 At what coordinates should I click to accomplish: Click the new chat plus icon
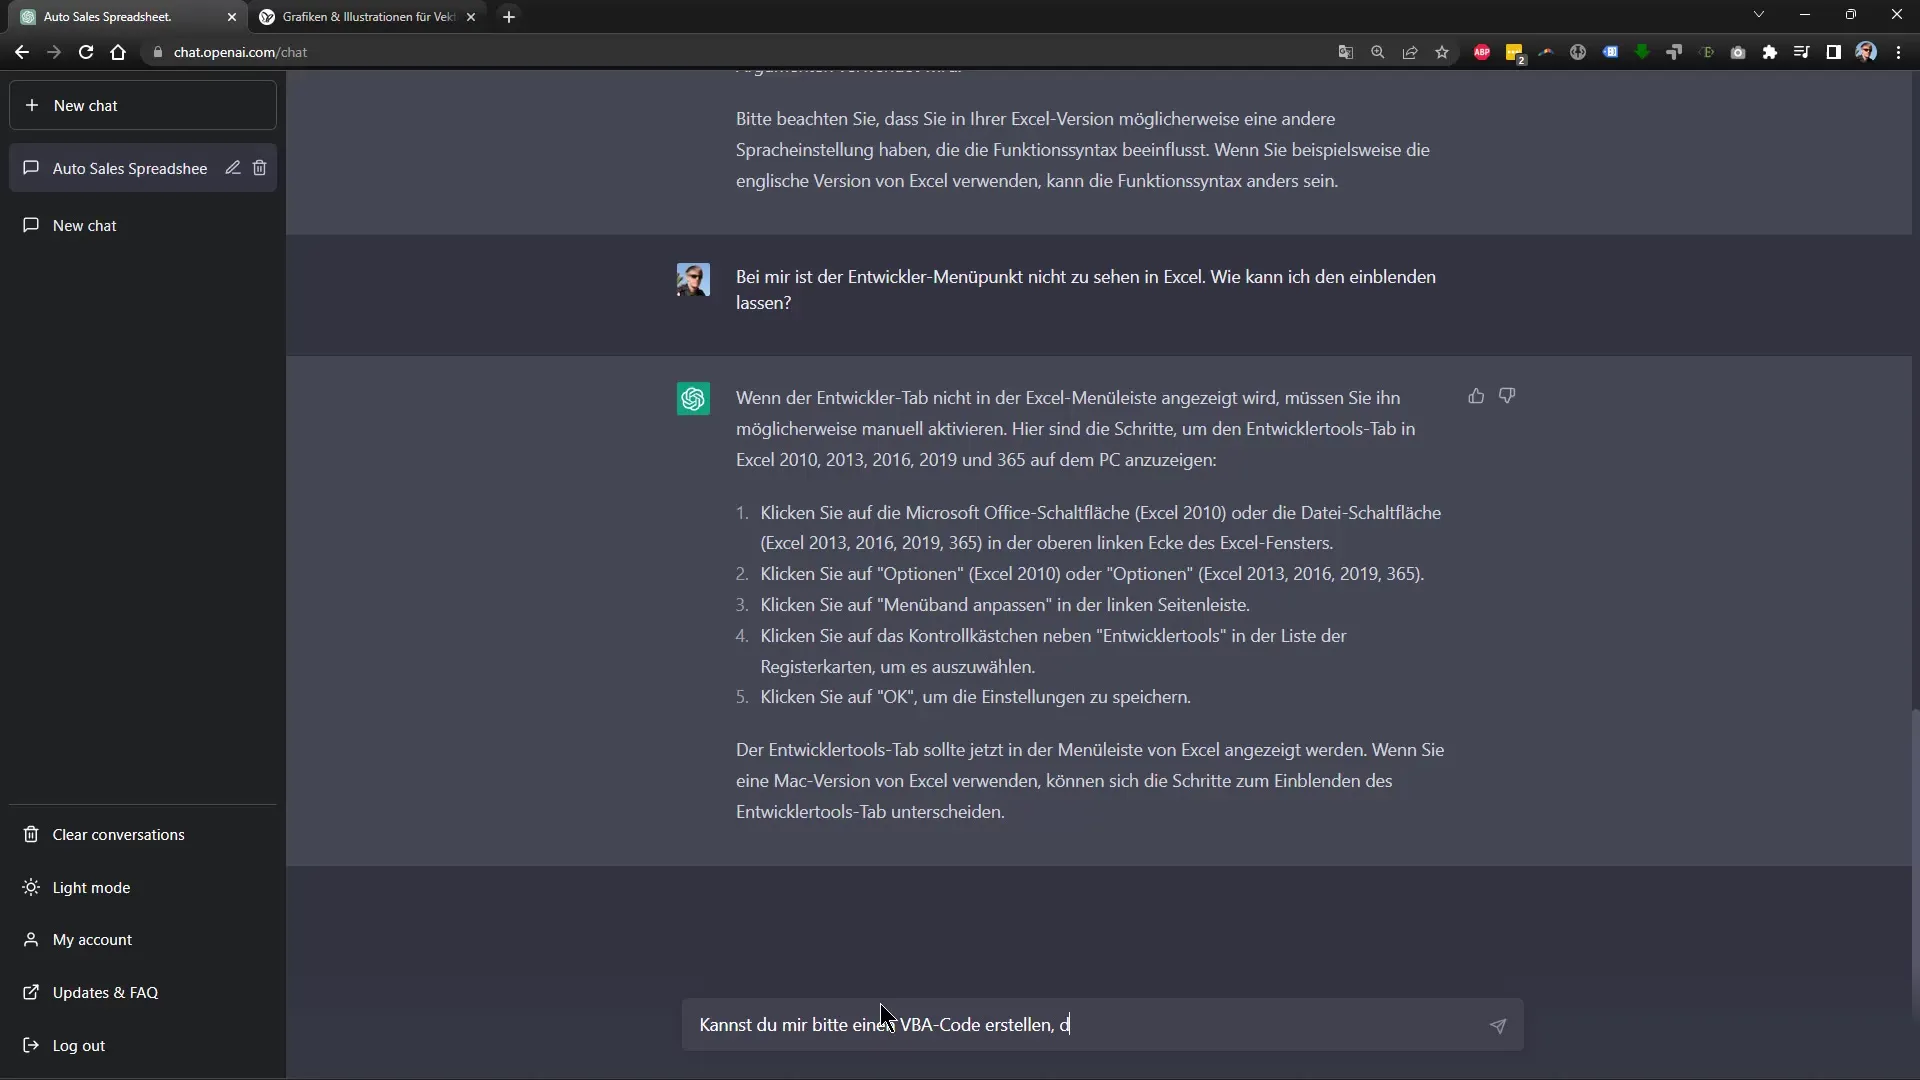tap(32, 105)
